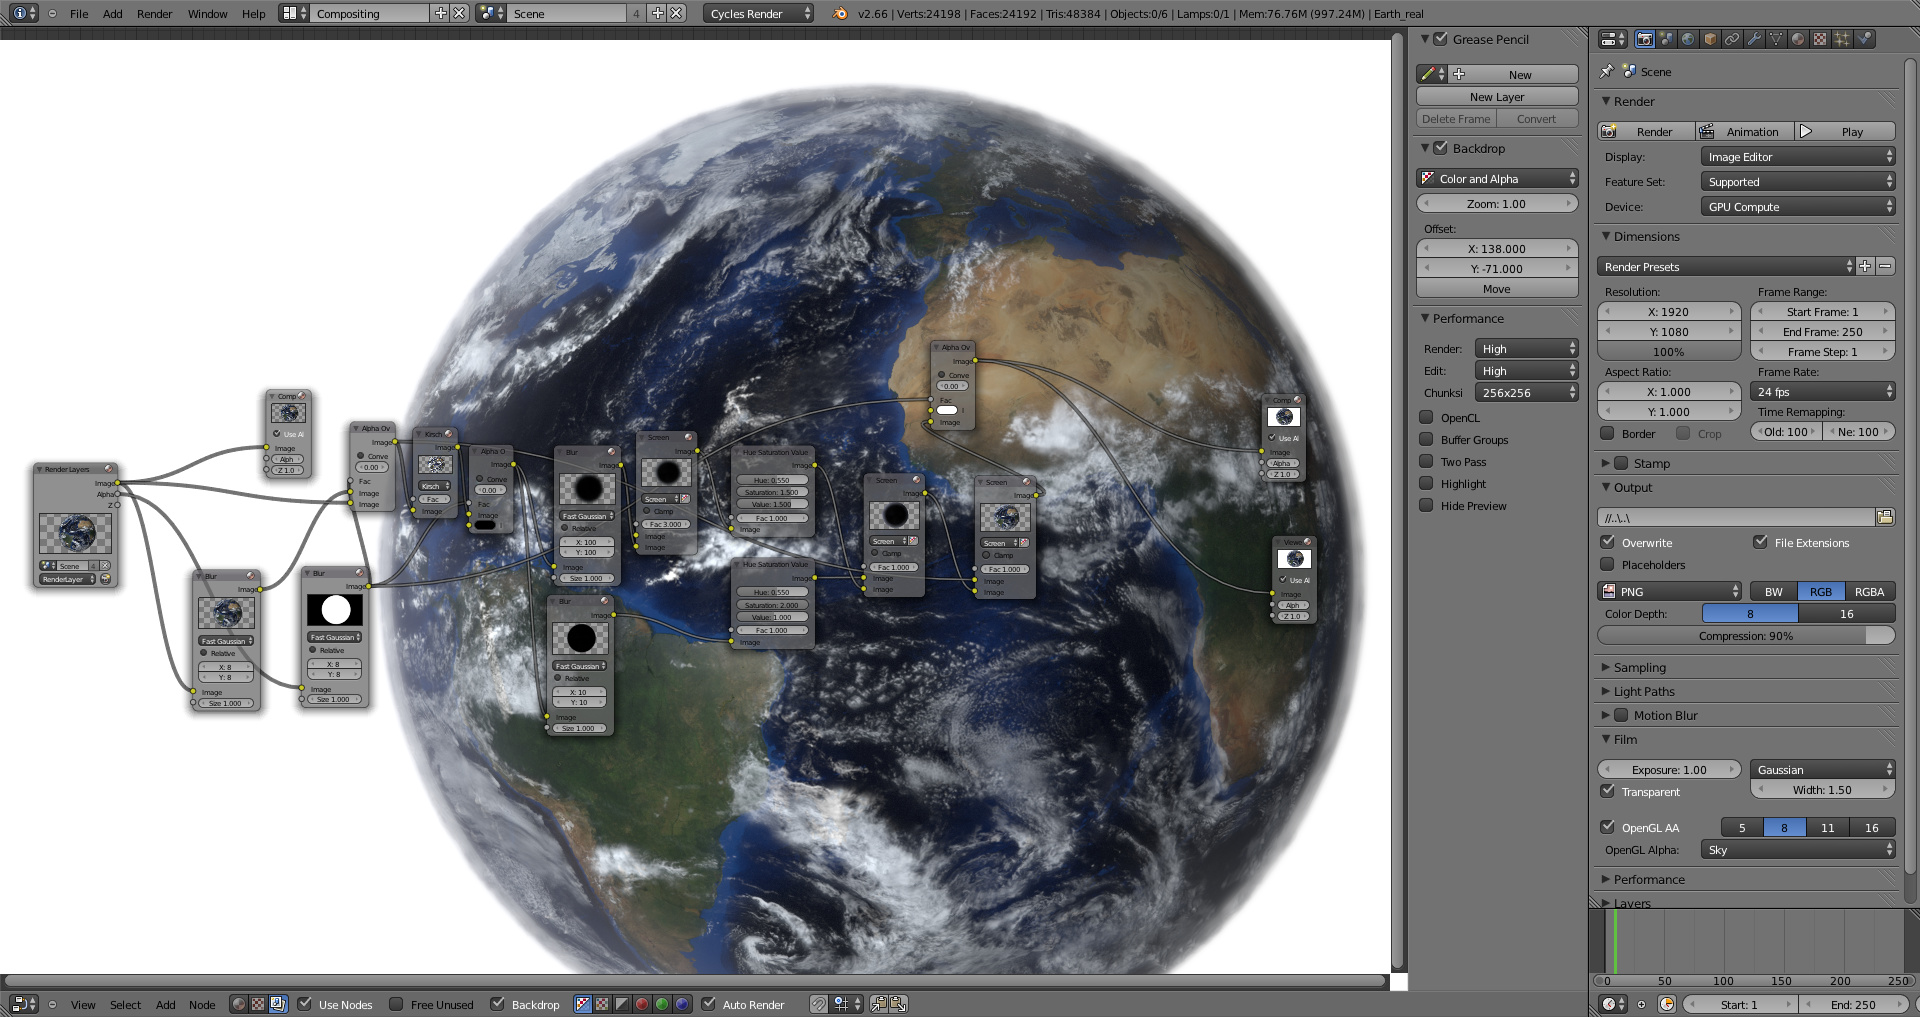1920x1017 pixels.
Task: Copy selected nodes to clipboard icon
Action: point(879,1004)
